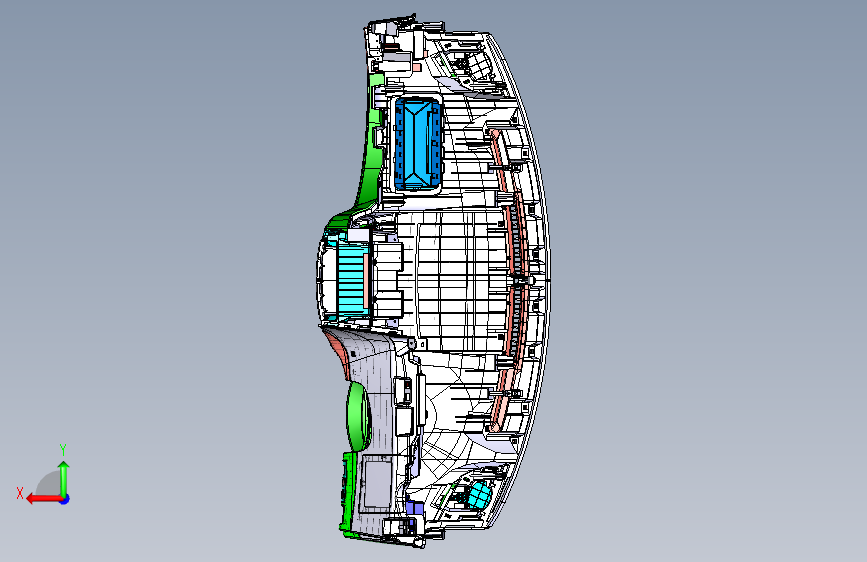This screenshot has height=562, width=867.
Task: Select the green oval part on lower model
Action: point(359,416)
